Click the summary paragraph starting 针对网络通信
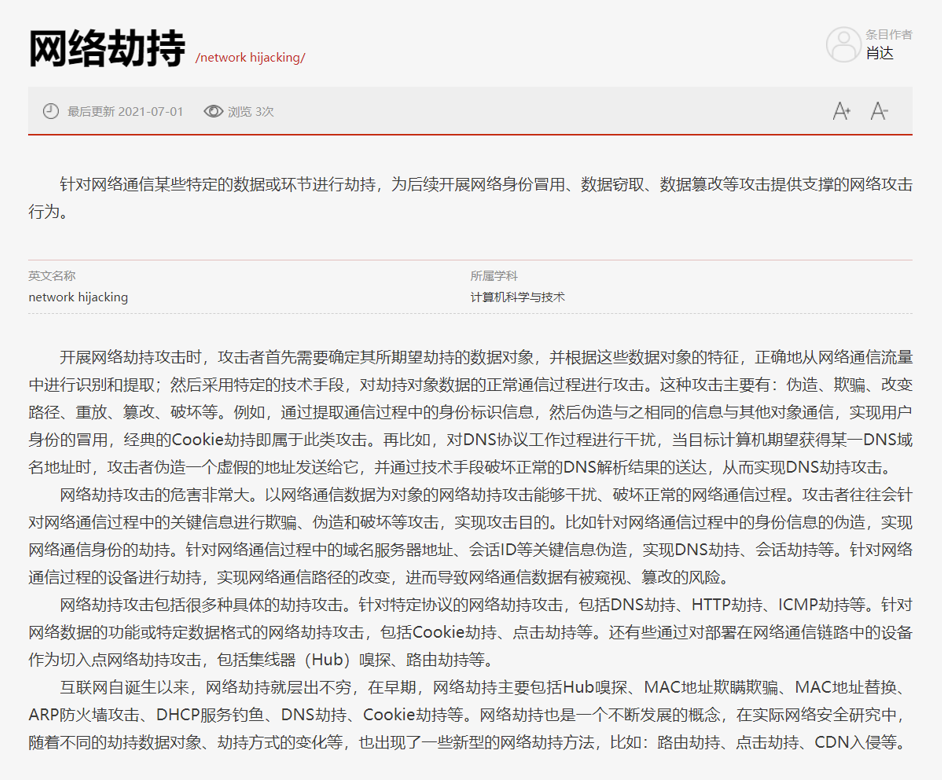 pos(470,198)
